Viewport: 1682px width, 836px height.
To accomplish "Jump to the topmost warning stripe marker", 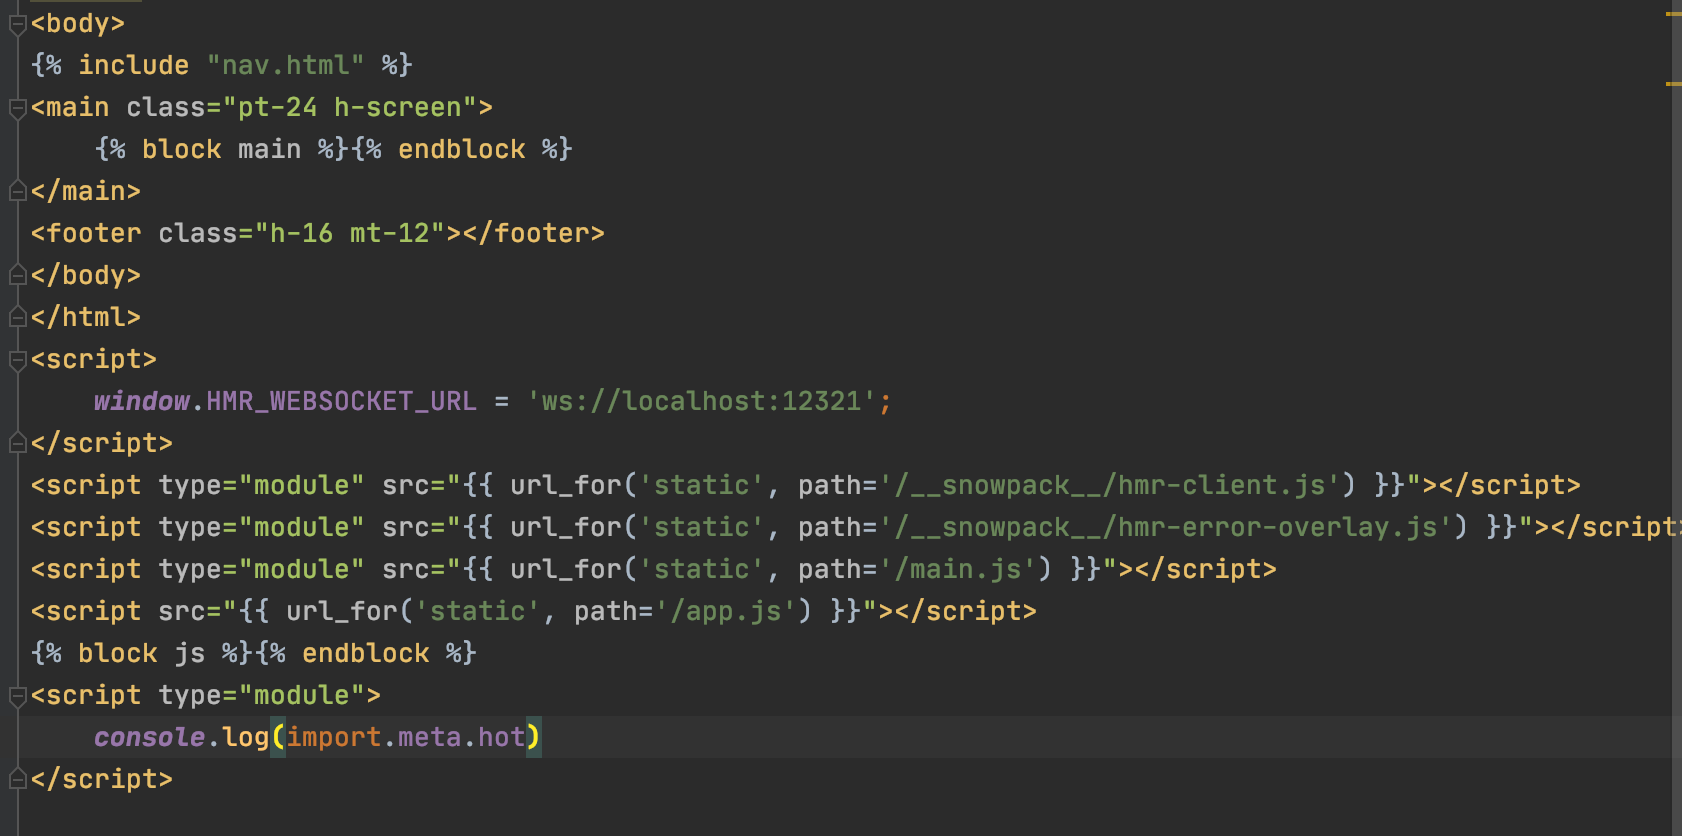I will tap(1673, 14).
